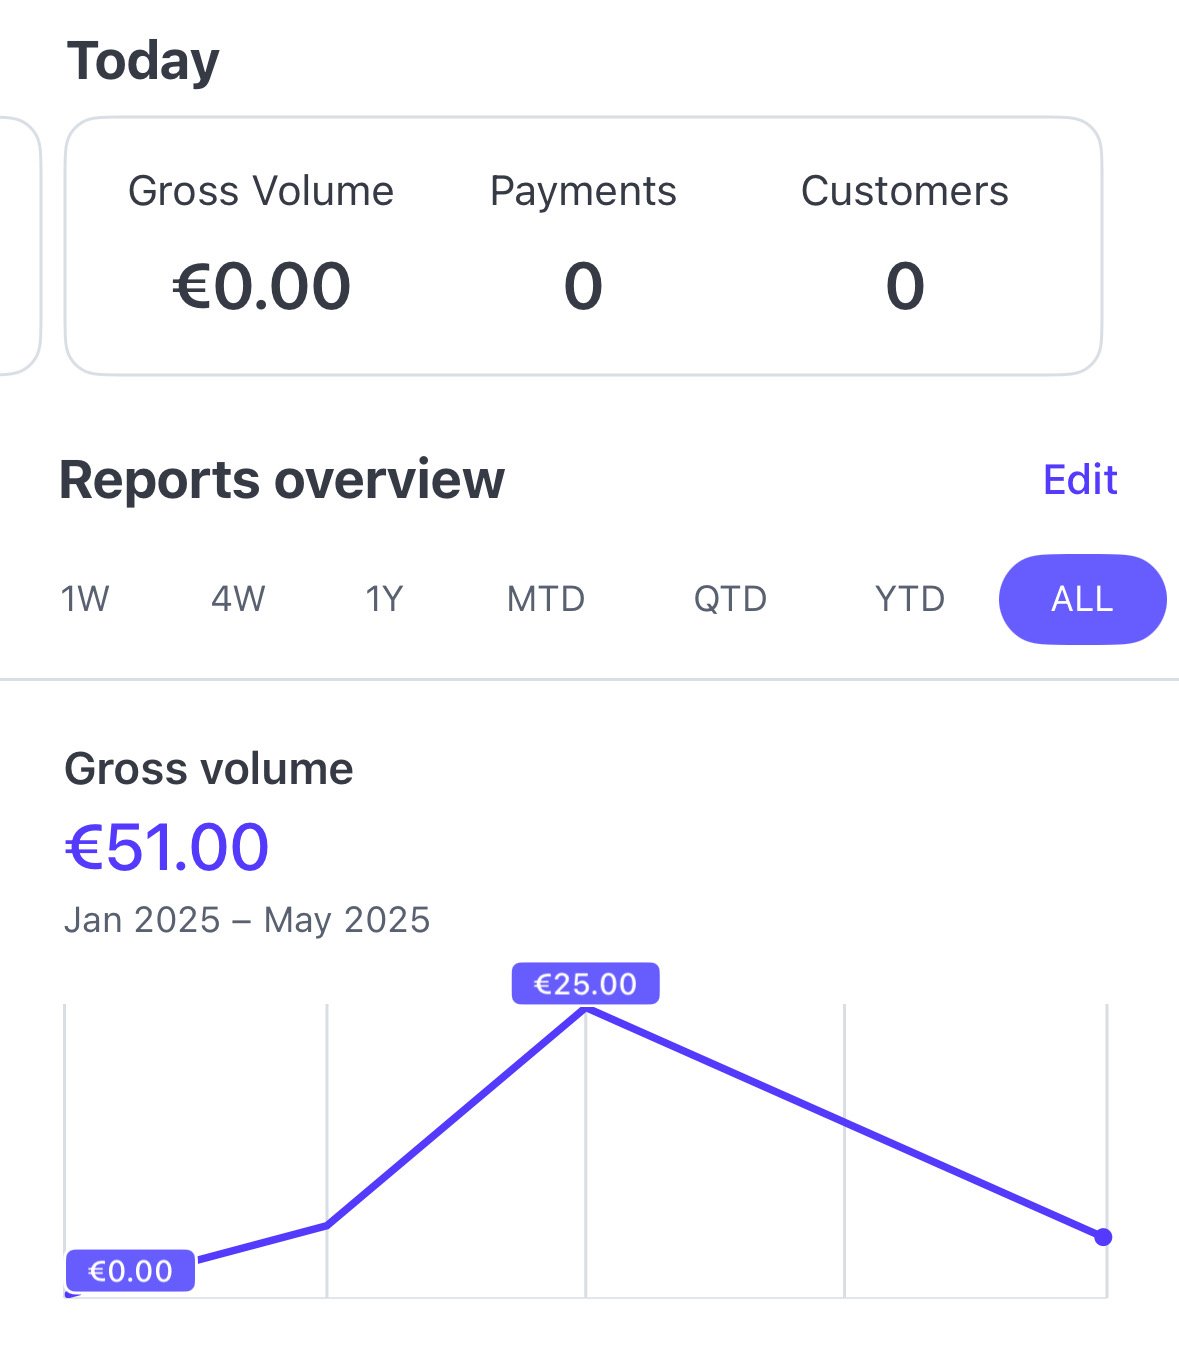
Task: Select the chart's final data point dot
Action: click(1103, 1237)
